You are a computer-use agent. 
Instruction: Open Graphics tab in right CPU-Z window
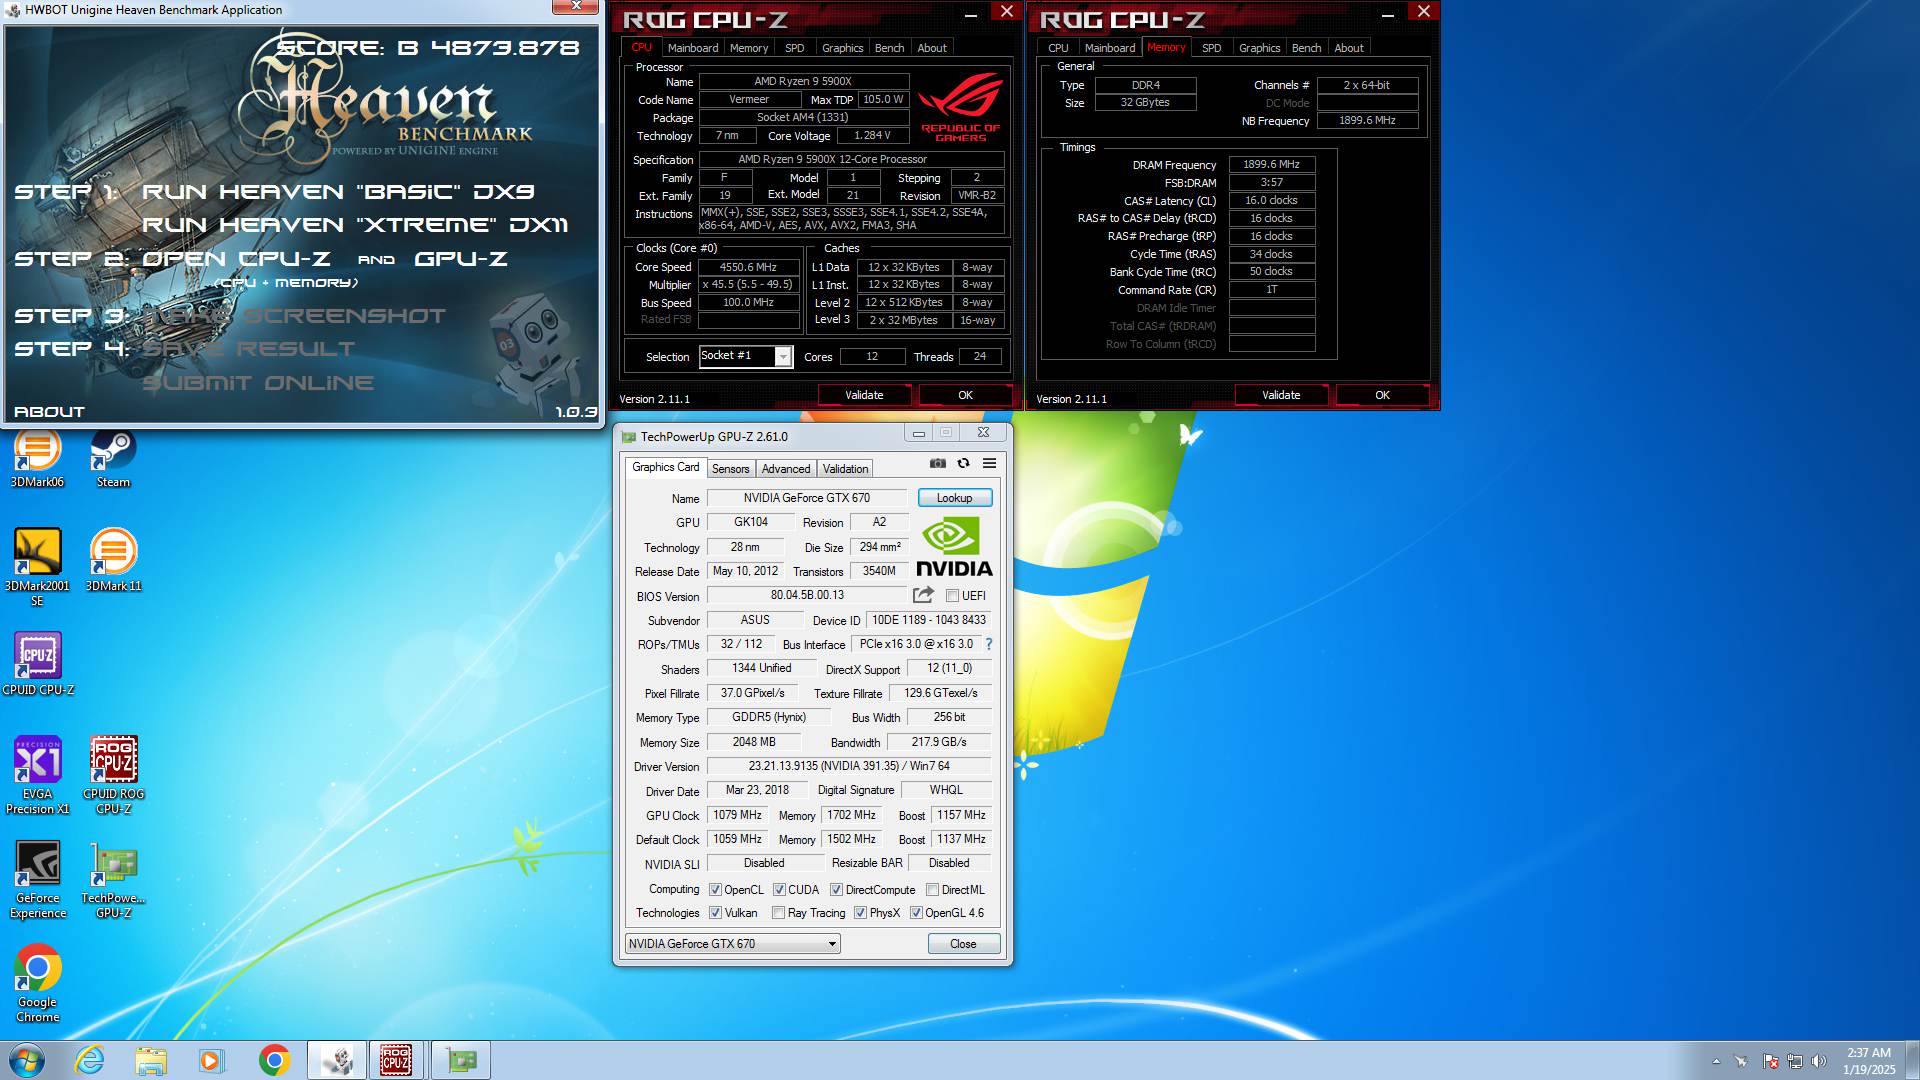(1259, 48)
